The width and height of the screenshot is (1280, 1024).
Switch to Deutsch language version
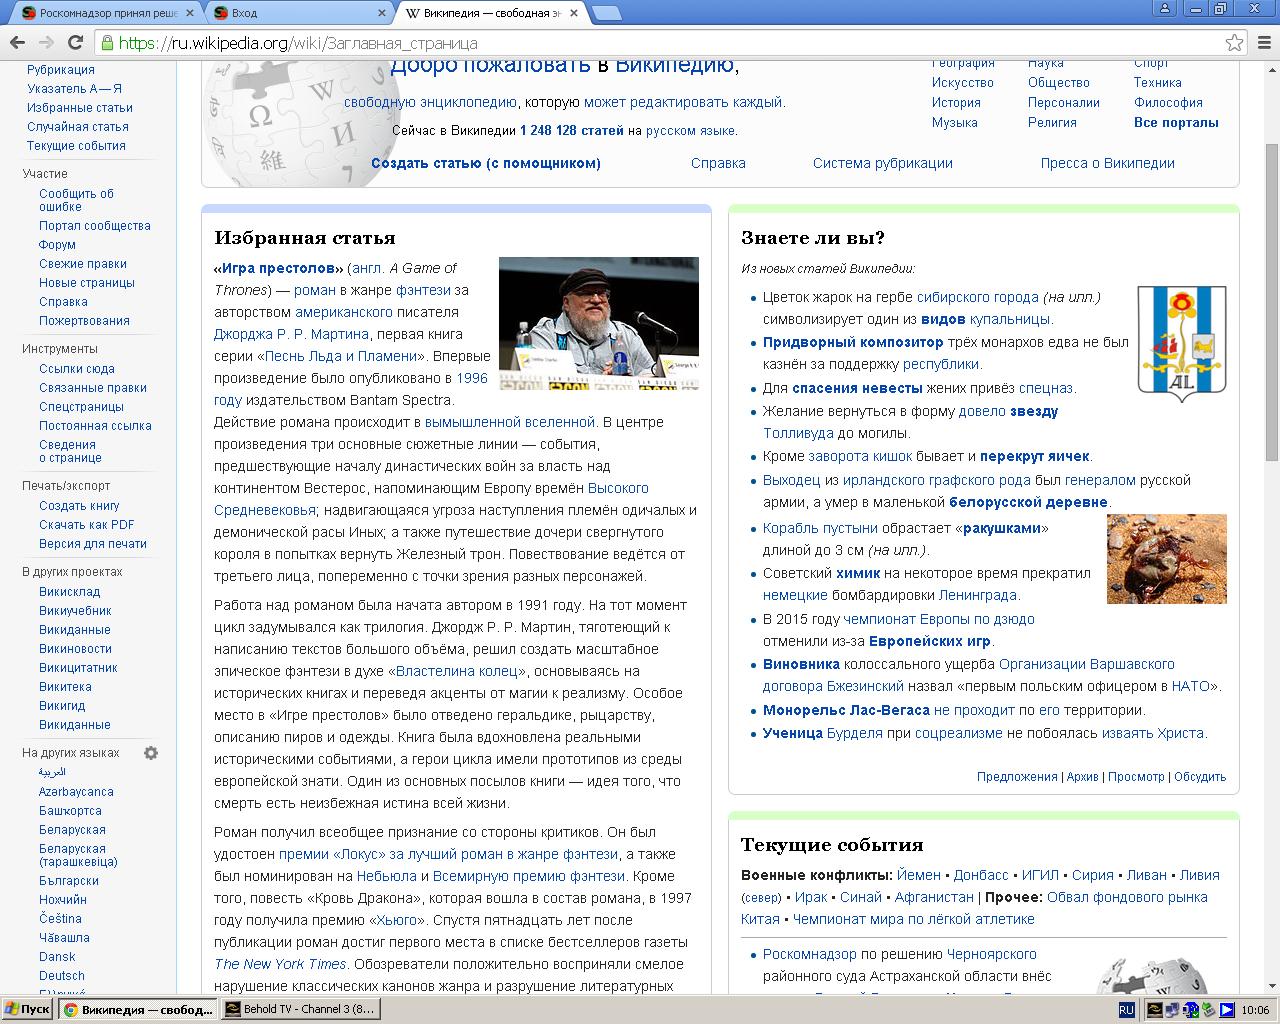click(62, 976)
